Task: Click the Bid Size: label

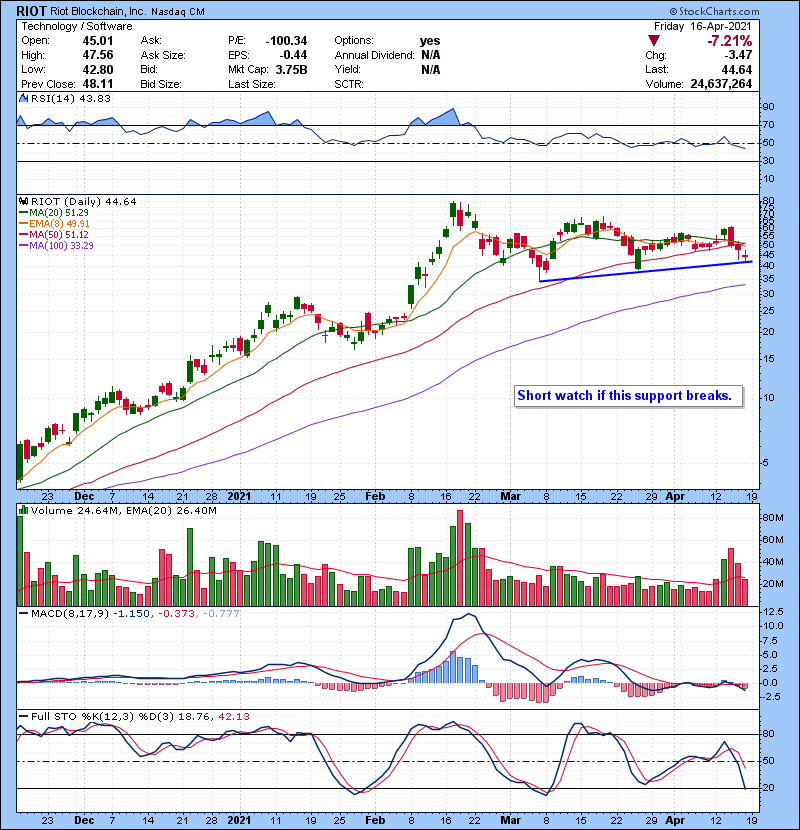Action: coord(161,84)
